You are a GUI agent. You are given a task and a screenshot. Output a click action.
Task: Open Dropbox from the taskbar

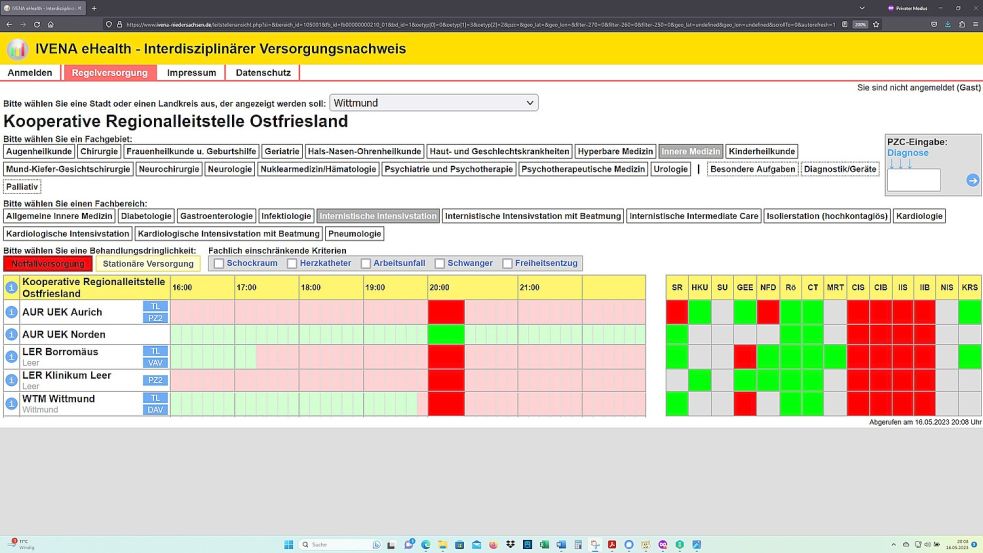510,544
